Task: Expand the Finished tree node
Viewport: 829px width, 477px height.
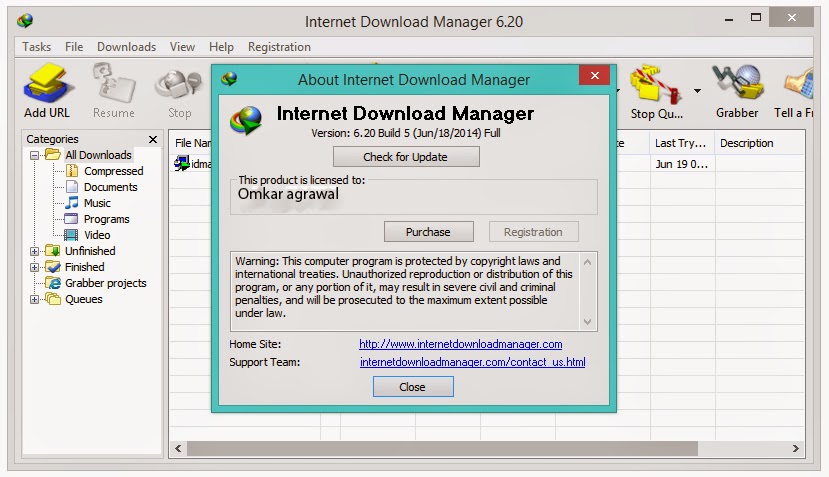Action: (x=34, y=267)
